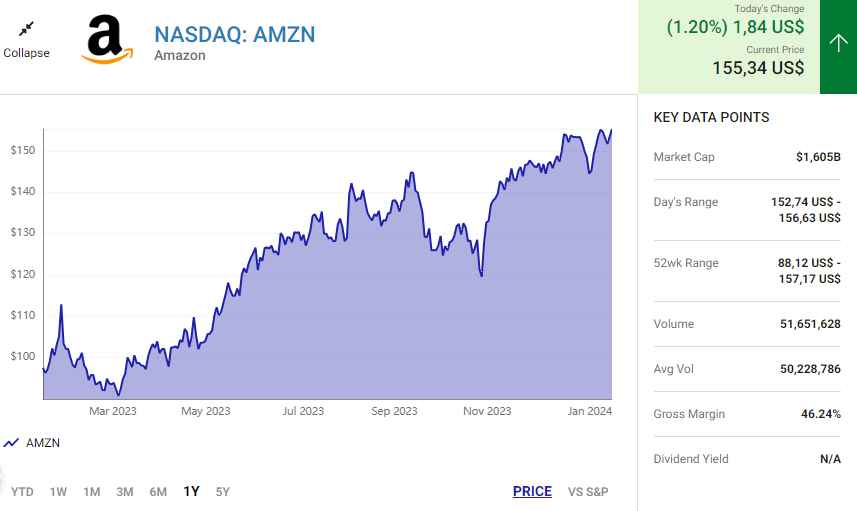Screen dimensions: 857x511
Task: Switch to the PRICE chart view
Action: (532, 491)
